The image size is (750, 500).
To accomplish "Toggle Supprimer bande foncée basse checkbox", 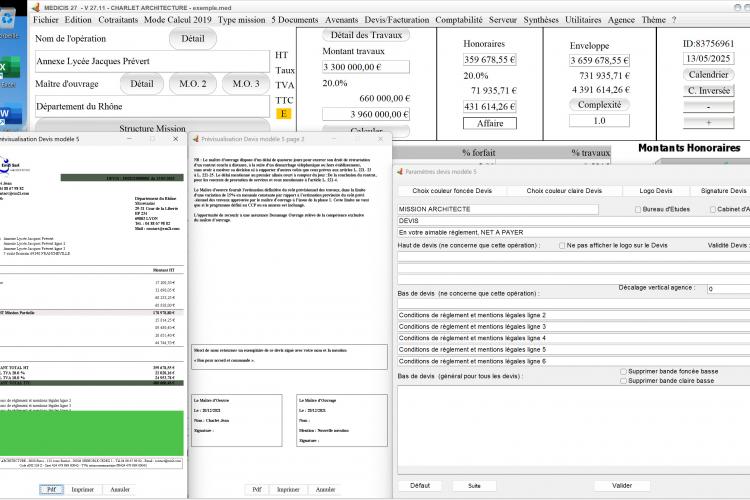I will 623,371.
